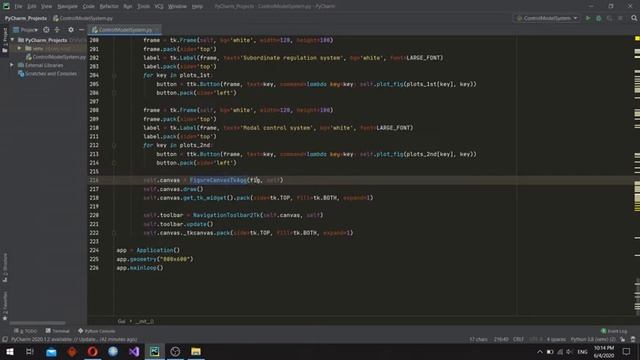Screen dimensions: 640x360
Task: Open the Run menu
Action: (x=128, y=6)
